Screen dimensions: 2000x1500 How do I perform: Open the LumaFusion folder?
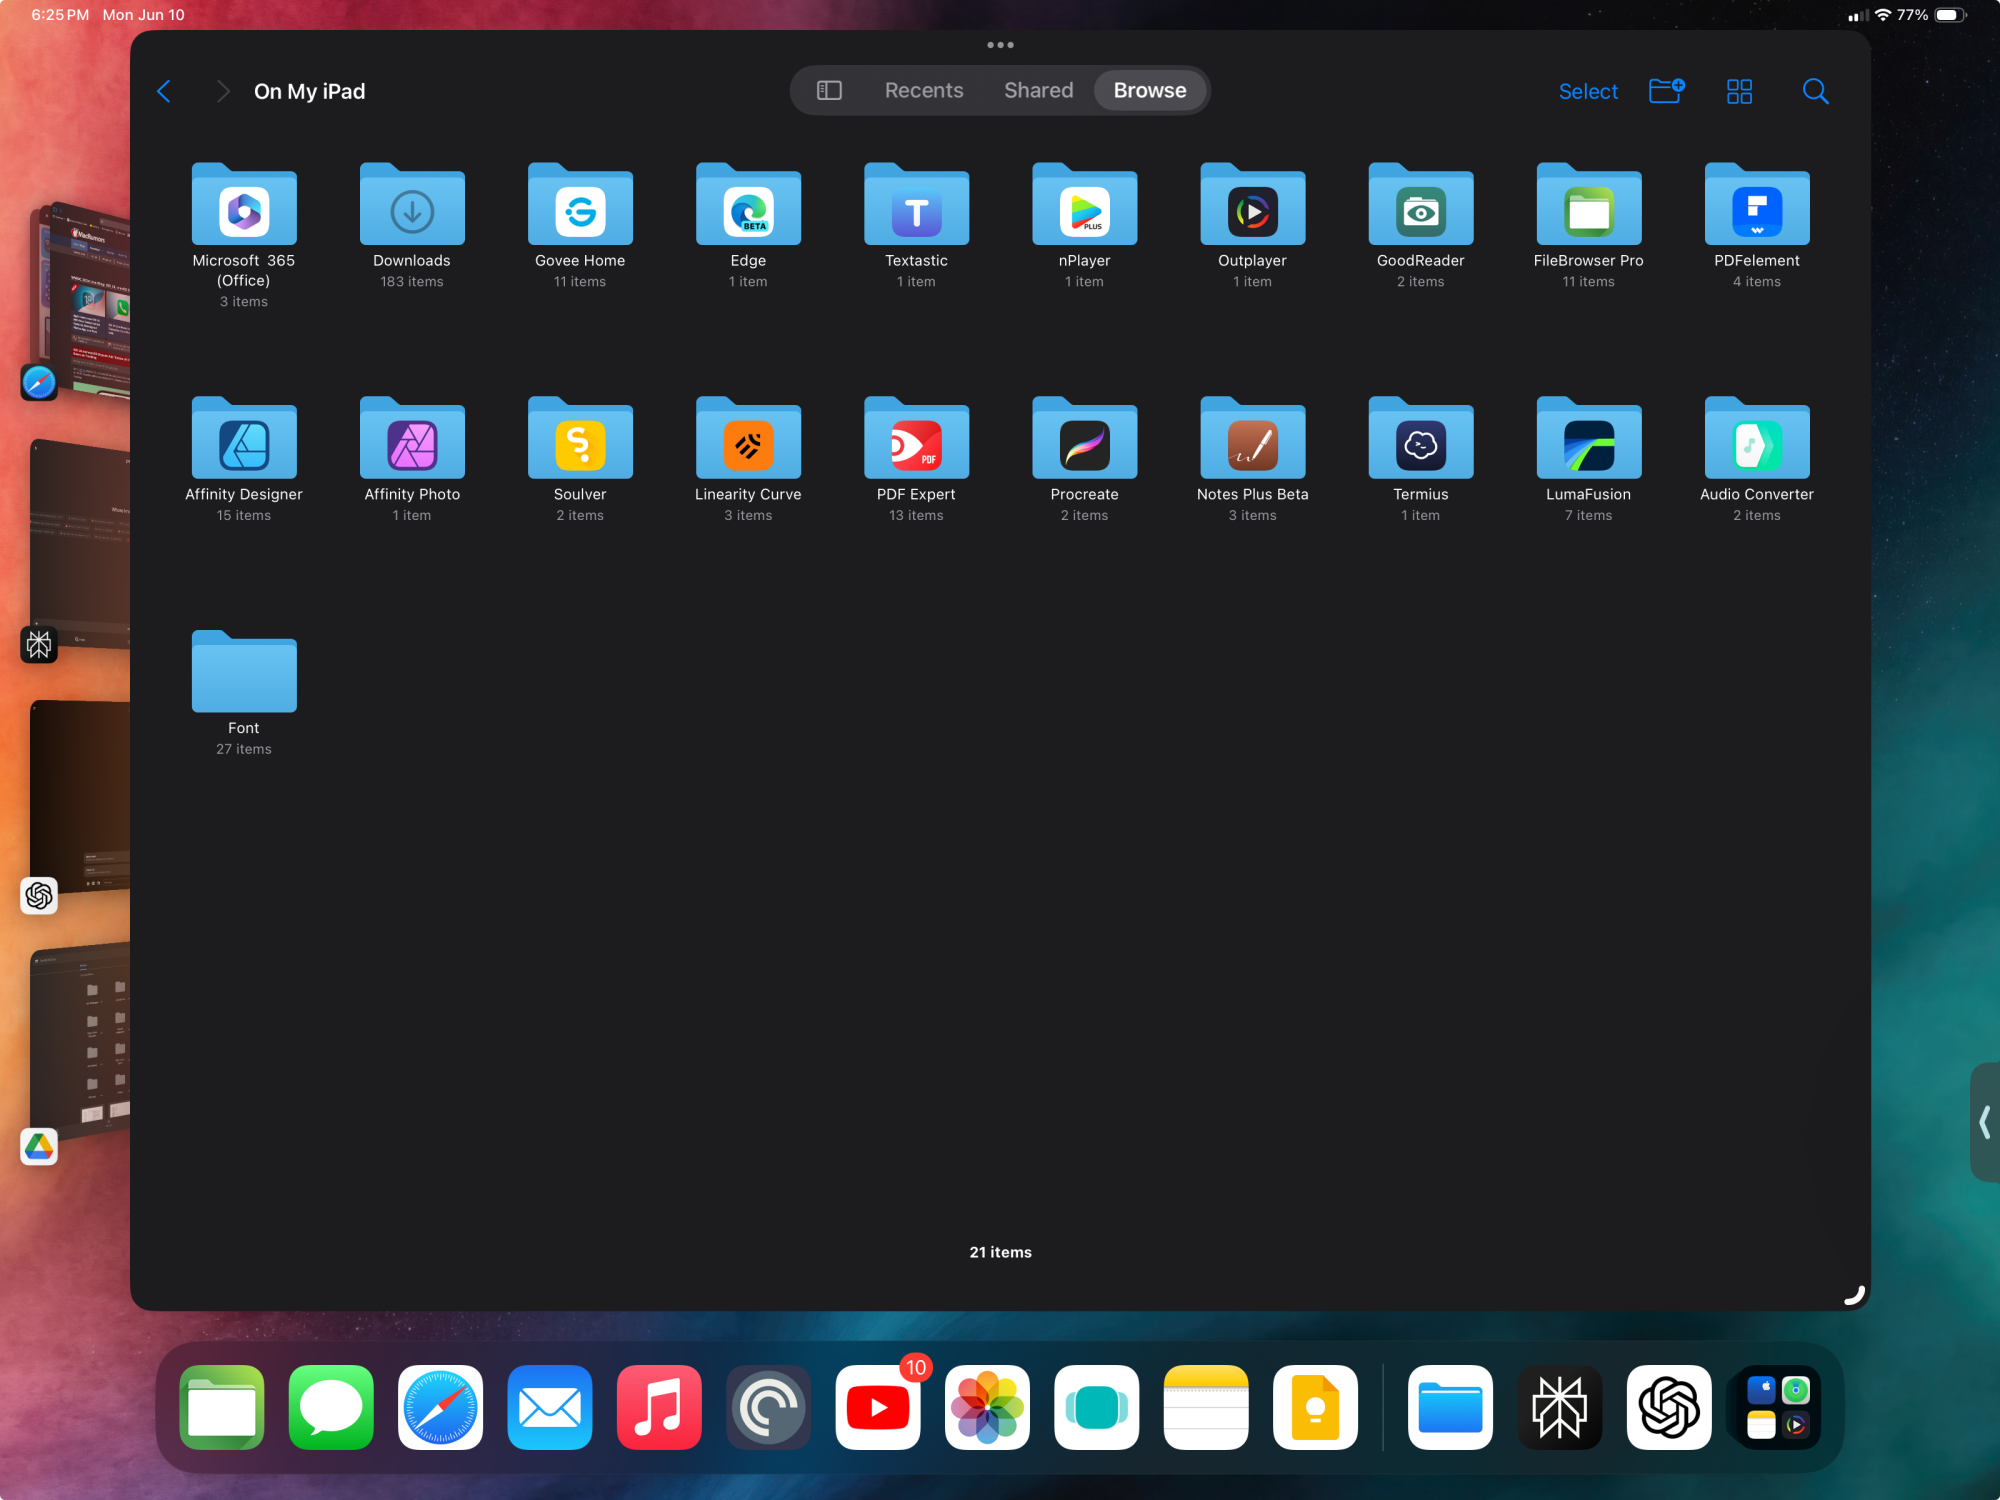point(1588,439)
